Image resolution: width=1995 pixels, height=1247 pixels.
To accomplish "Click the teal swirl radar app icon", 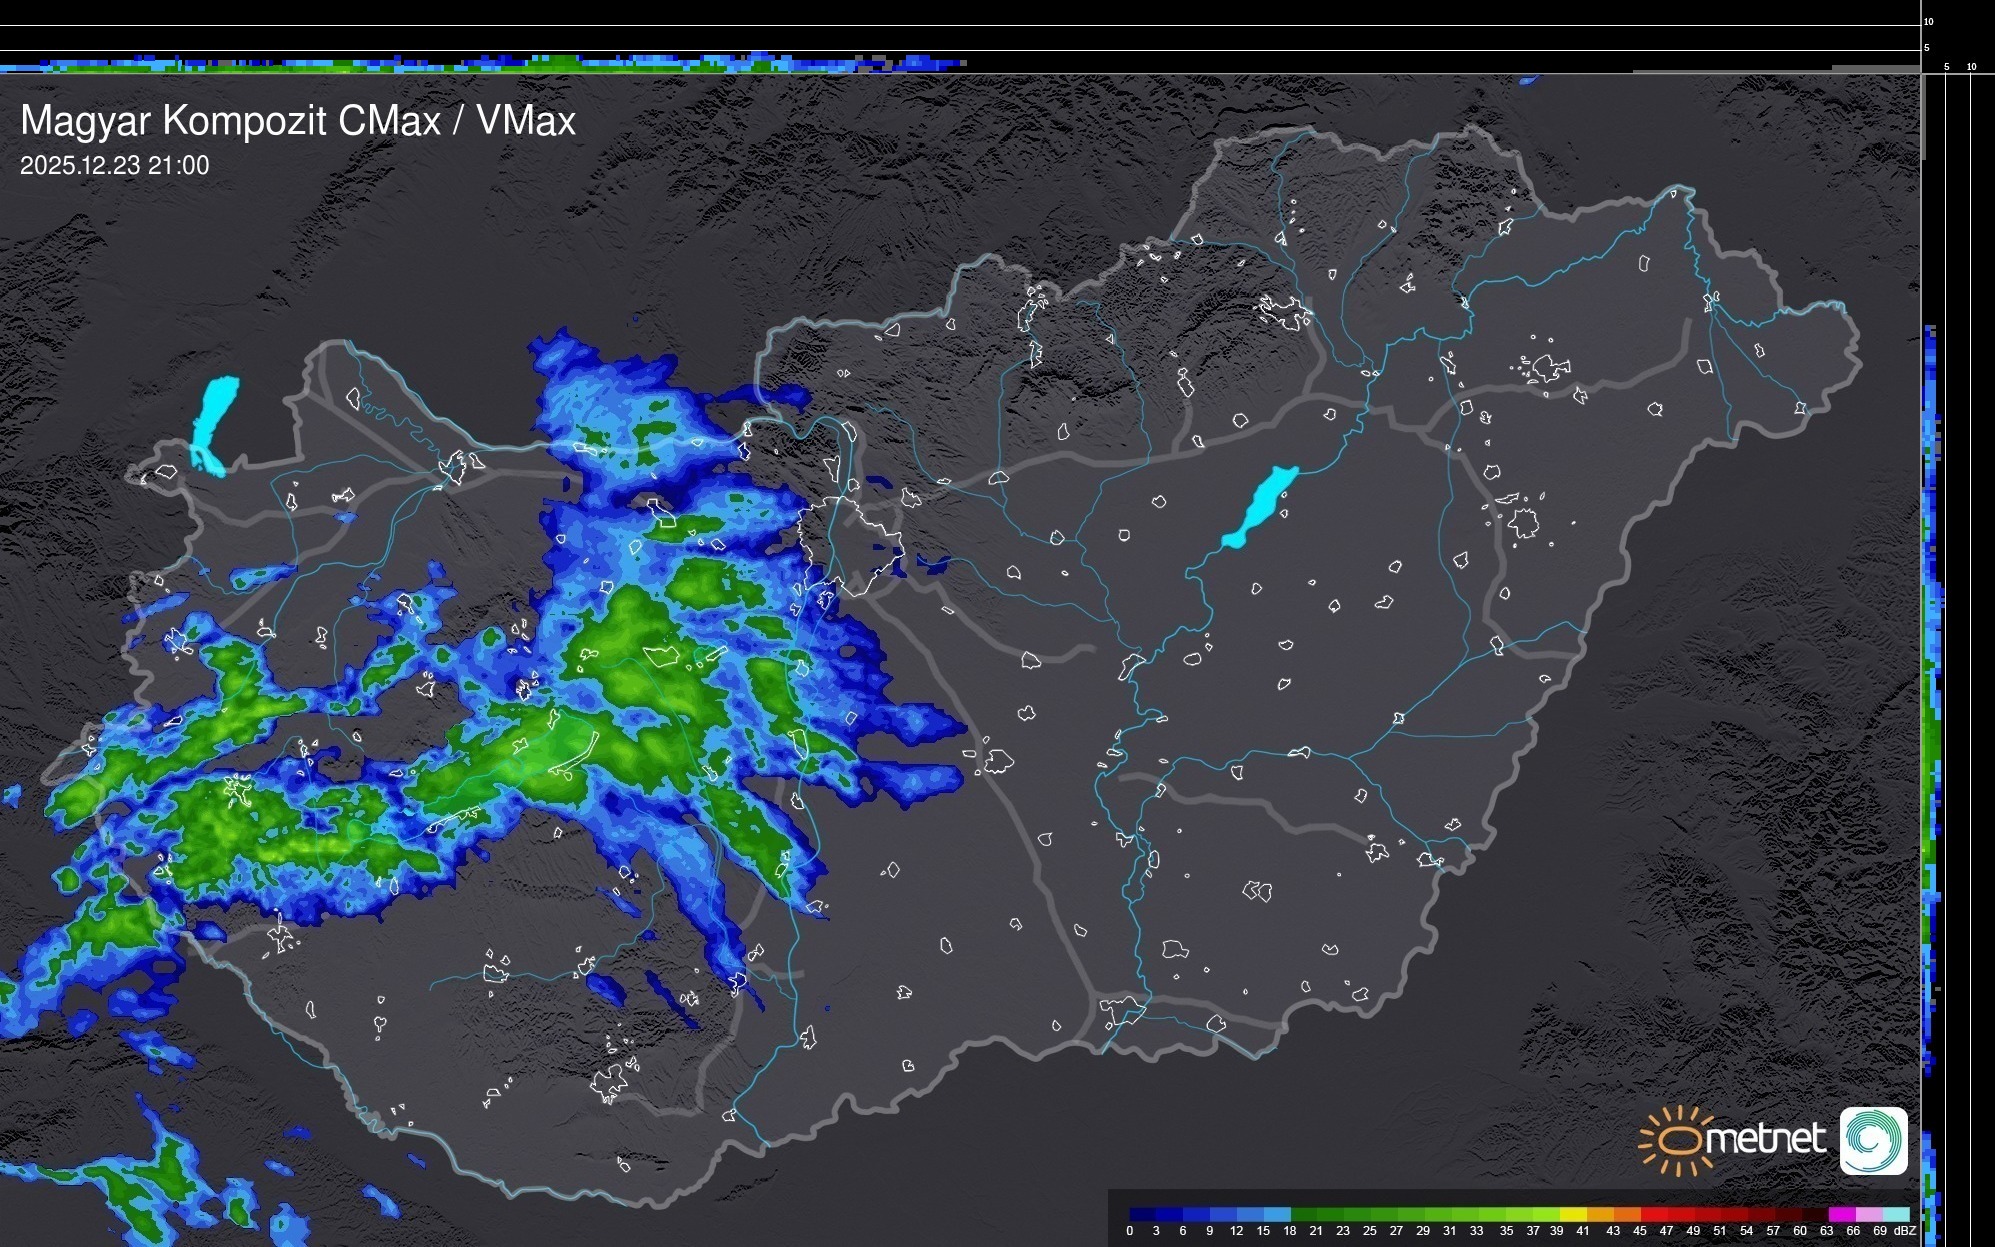I will point(1873,1140).
